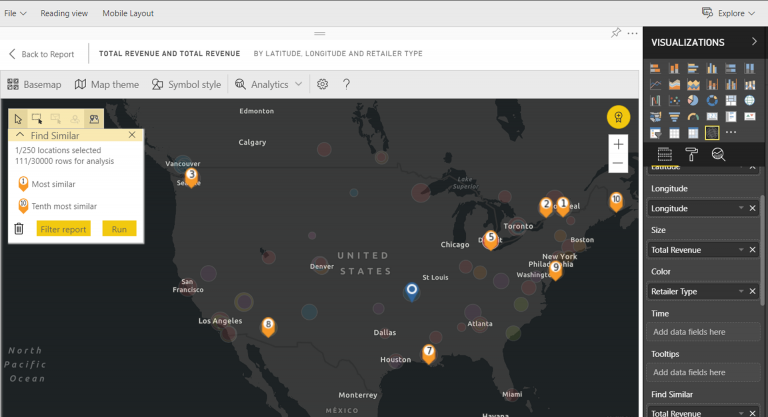Activate the Find Similar tool icon
The height and width of the screenshot is (417, 768).
pos(94,119)
